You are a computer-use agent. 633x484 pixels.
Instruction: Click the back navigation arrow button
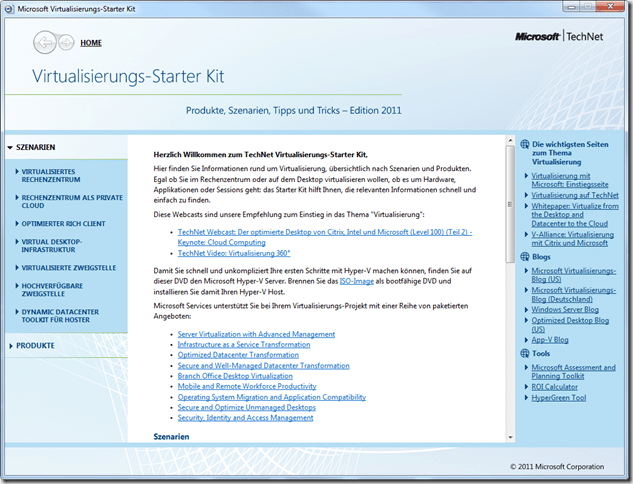(x=44, y=42)
